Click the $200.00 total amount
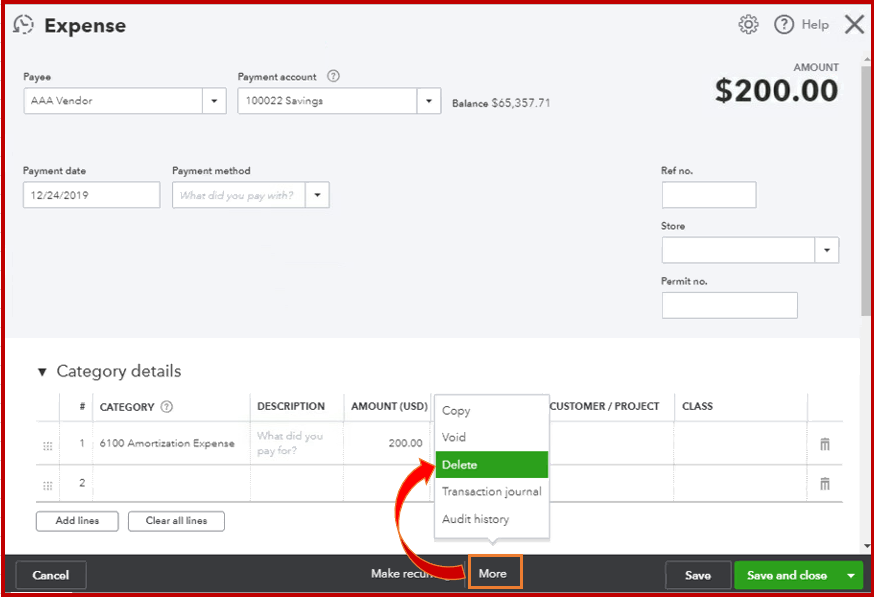This screenshot has width=874, height=597. pos(776,90)
